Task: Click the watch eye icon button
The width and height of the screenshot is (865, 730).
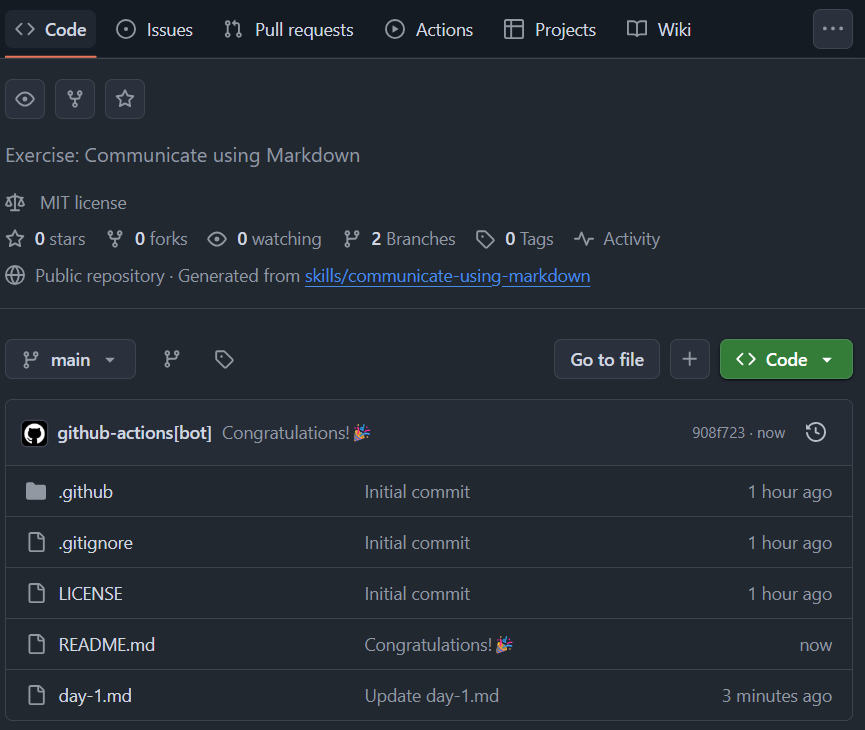Action: (25, 99)
